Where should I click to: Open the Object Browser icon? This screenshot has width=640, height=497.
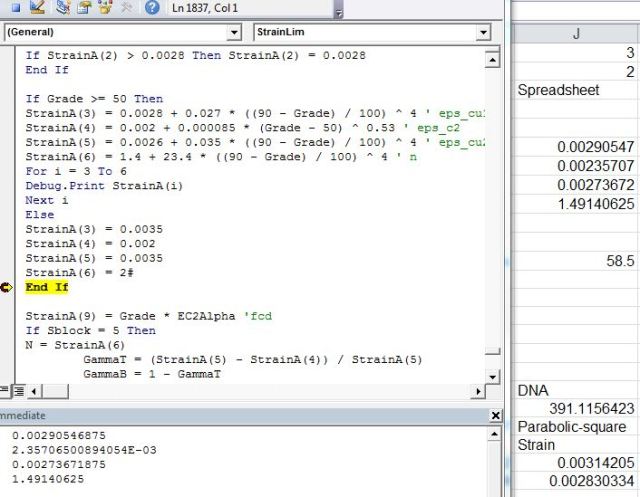pyautogui.click(x=104, y=8)
